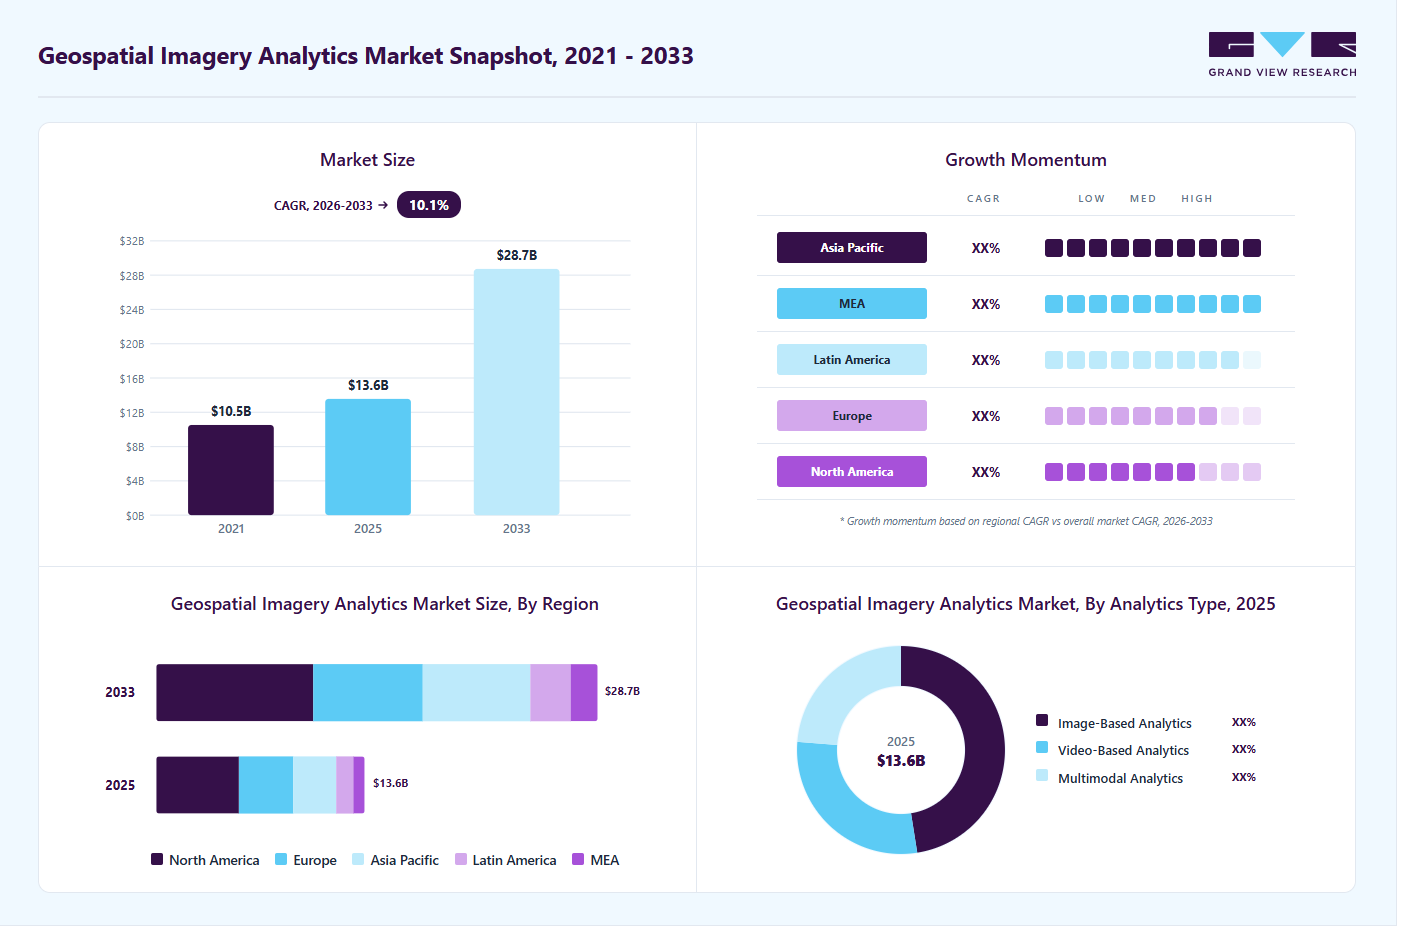Image resolution: width=1401 pixels, height=927 pixels.
Task: Select the MEA region label in Growth Momentum
Action: click(x=852, y=304)
